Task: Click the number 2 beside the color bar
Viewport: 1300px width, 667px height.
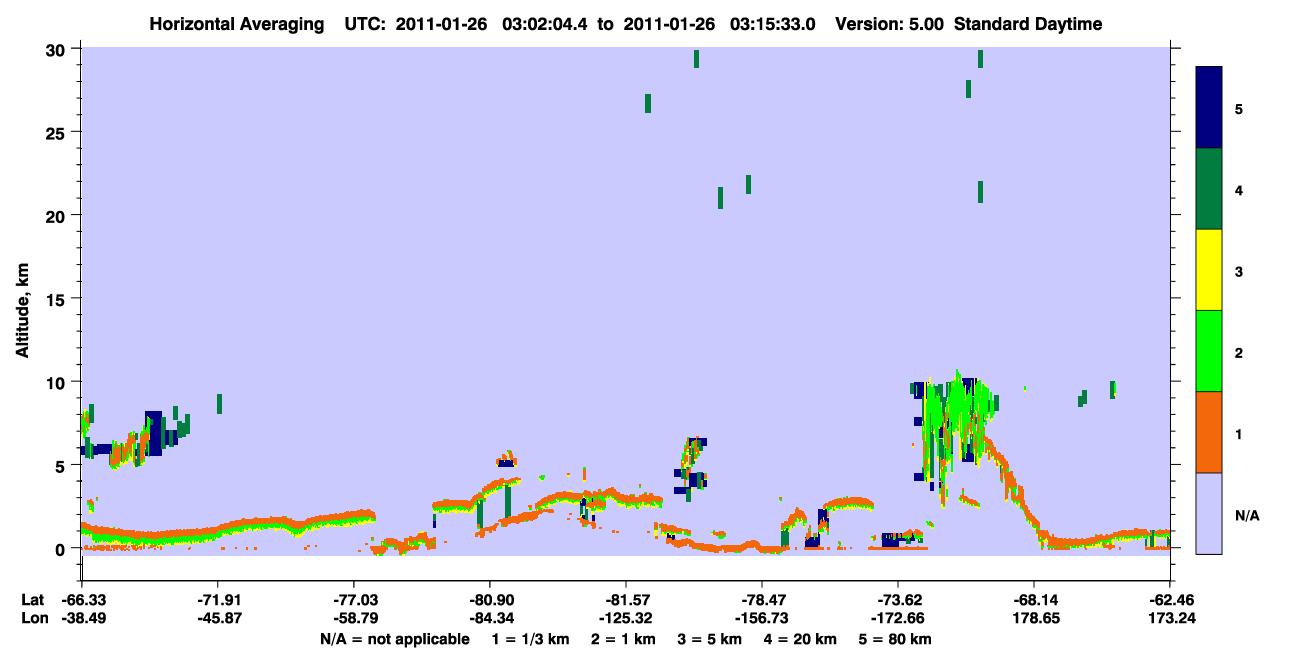Action: point(1240,353)
